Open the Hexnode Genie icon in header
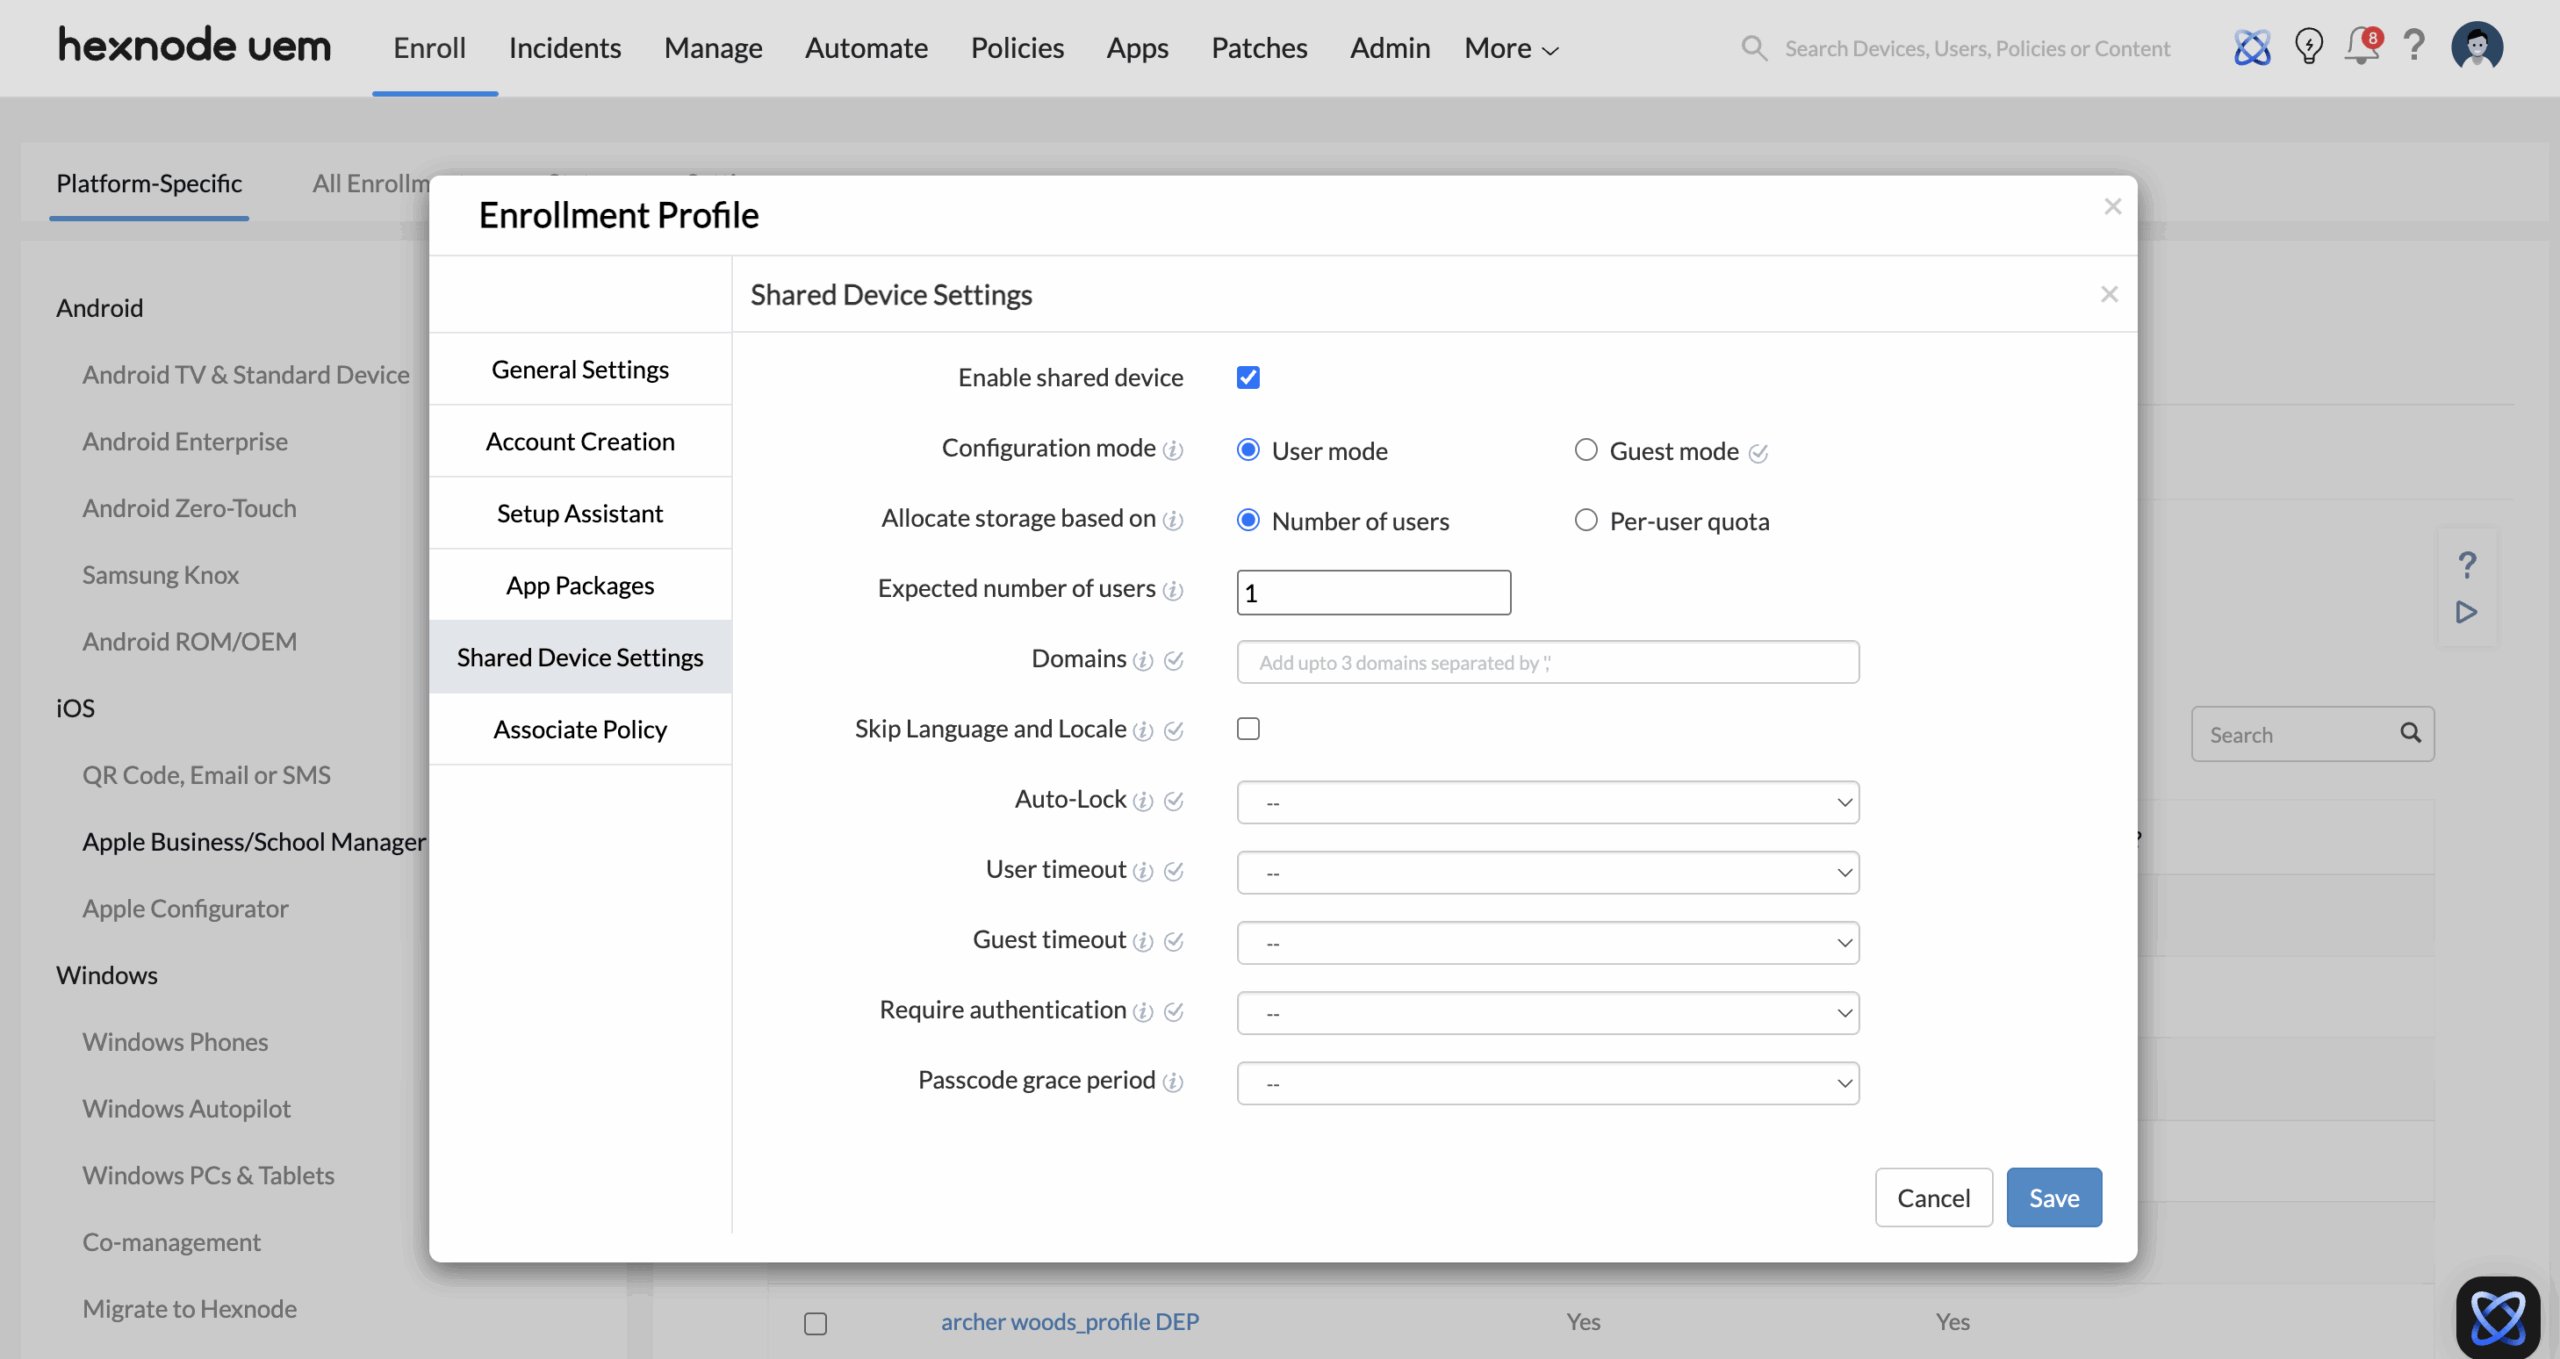Image resolution: width=2560 pixels, height=1359 pixels. (2252, 47)
